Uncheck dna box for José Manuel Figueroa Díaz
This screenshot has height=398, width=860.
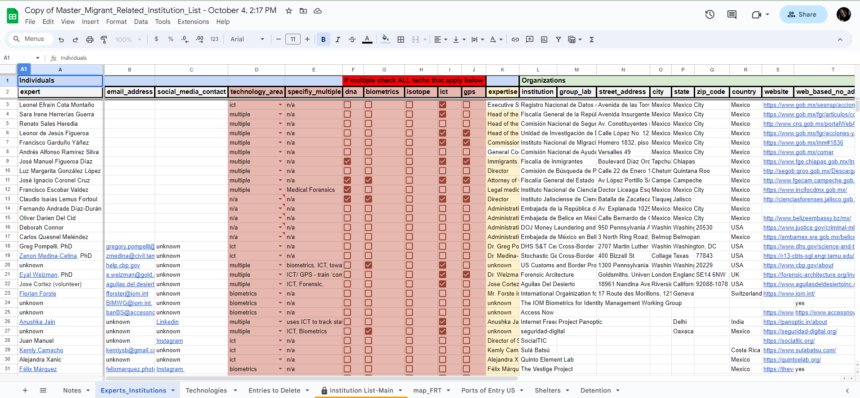(347, 162)
